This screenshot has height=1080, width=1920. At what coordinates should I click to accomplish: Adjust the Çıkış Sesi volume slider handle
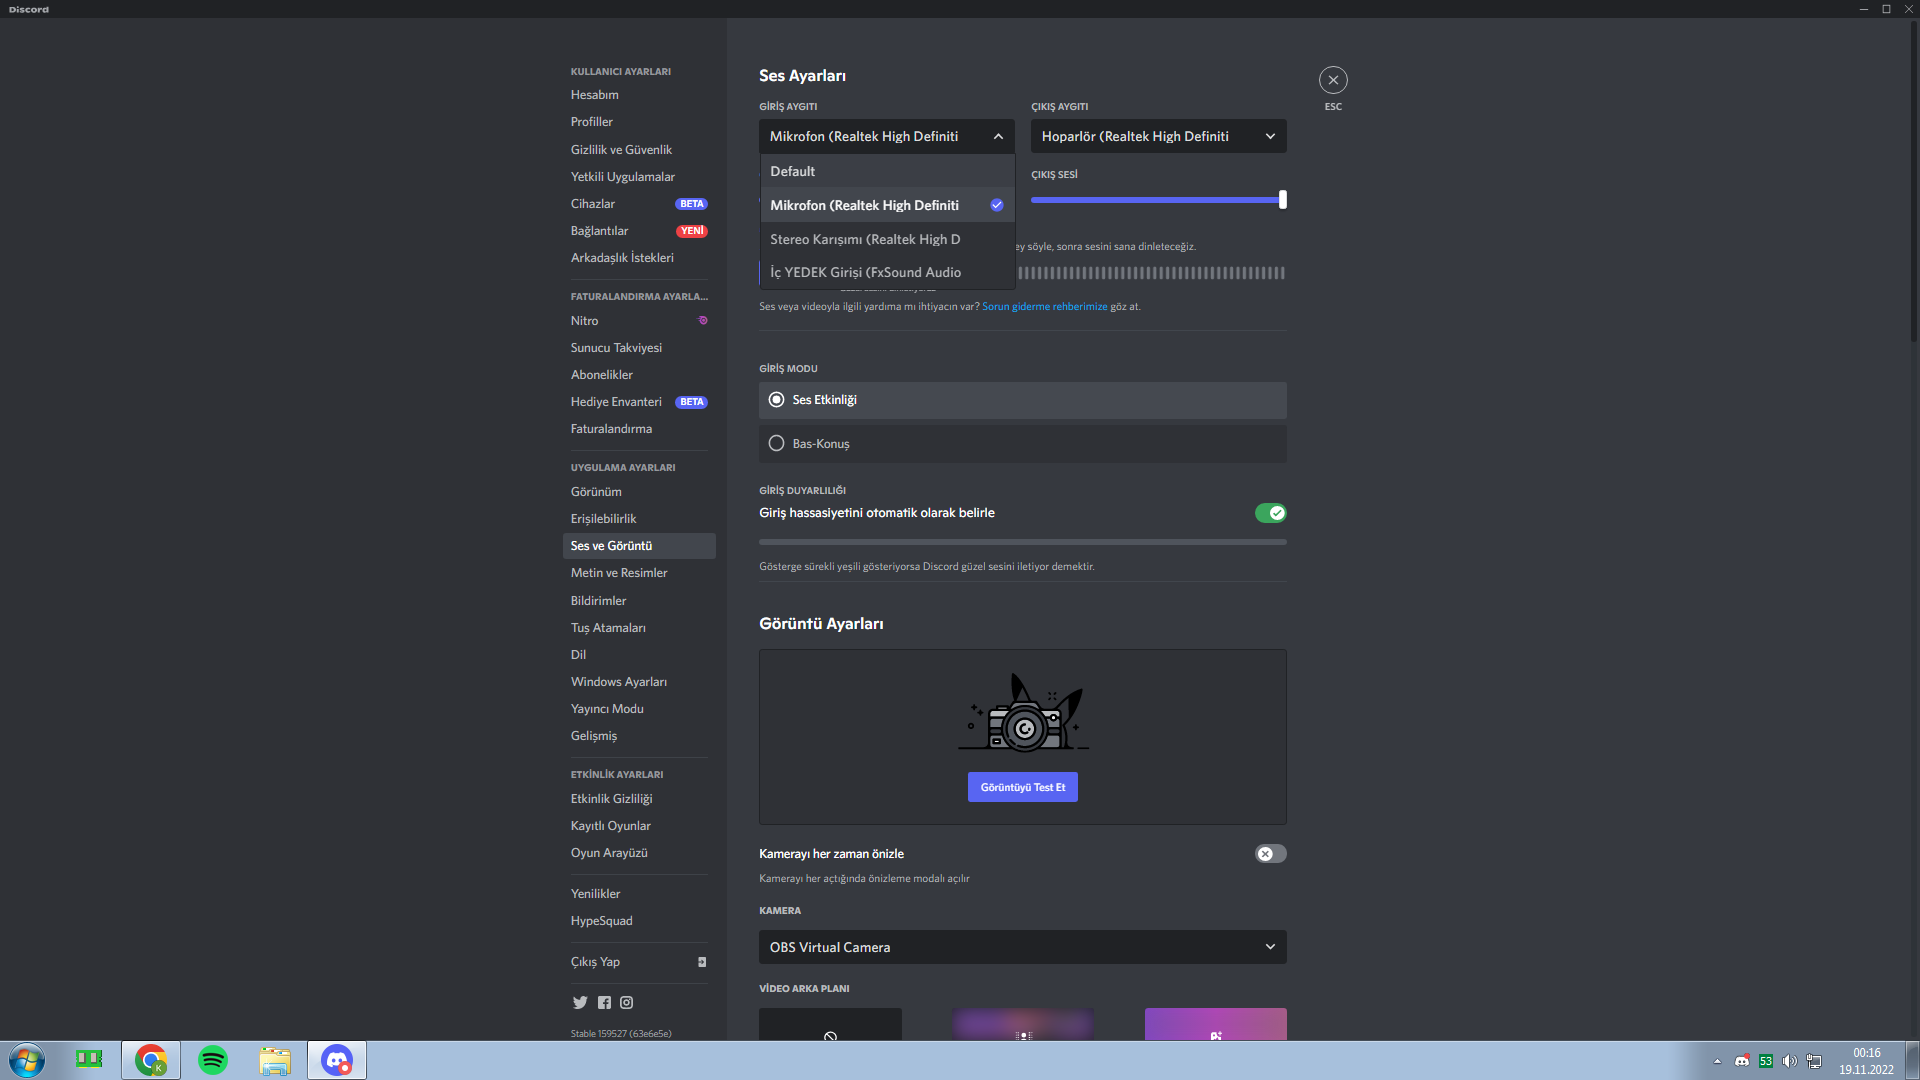click(x=1282, y=200)
